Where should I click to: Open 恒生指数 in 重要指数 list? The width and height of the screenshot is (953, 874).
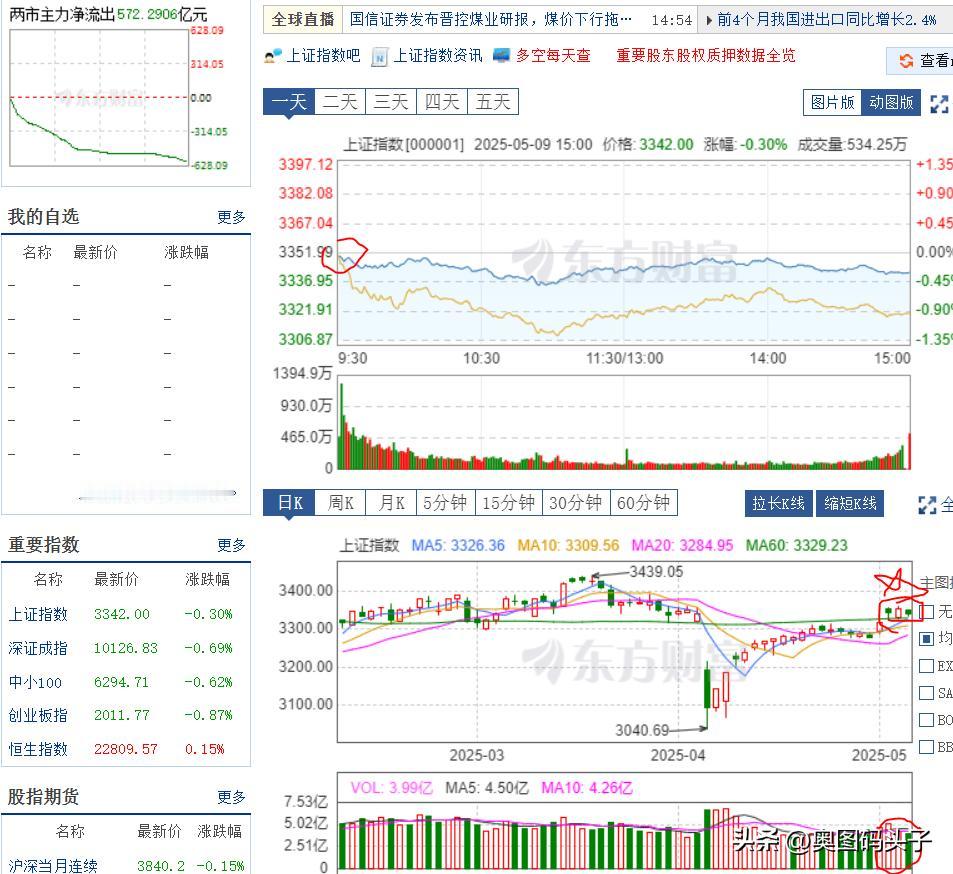click(x=38, y=749)
